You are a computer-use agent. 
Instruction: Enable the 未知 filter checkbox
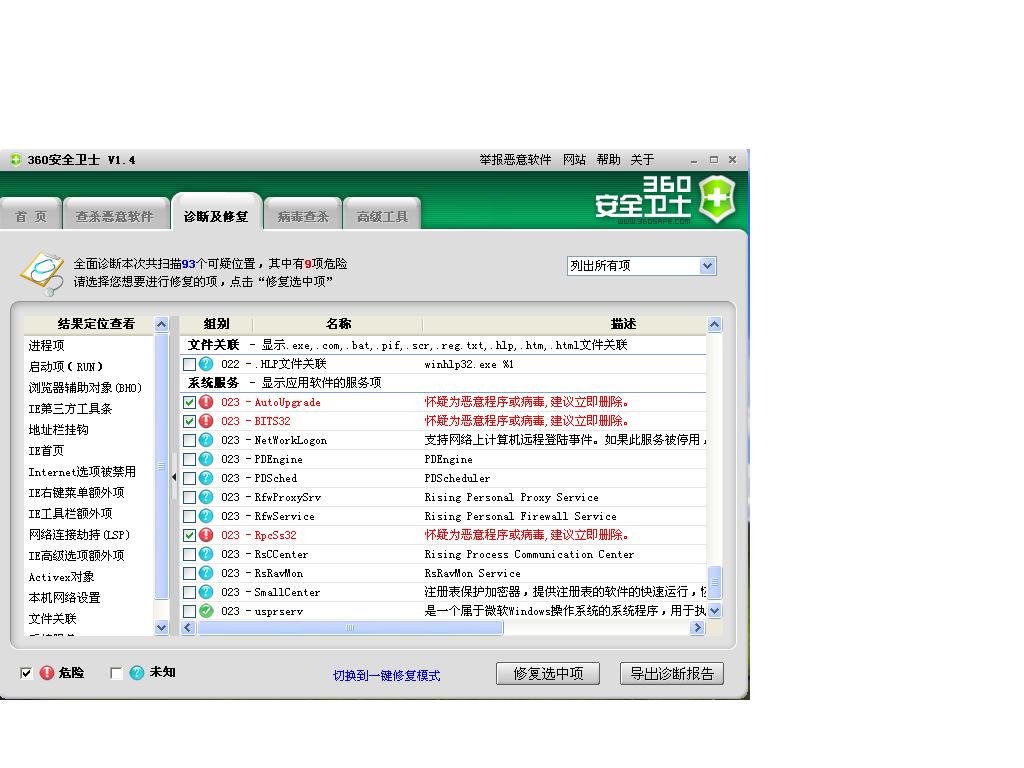(116, 673)
